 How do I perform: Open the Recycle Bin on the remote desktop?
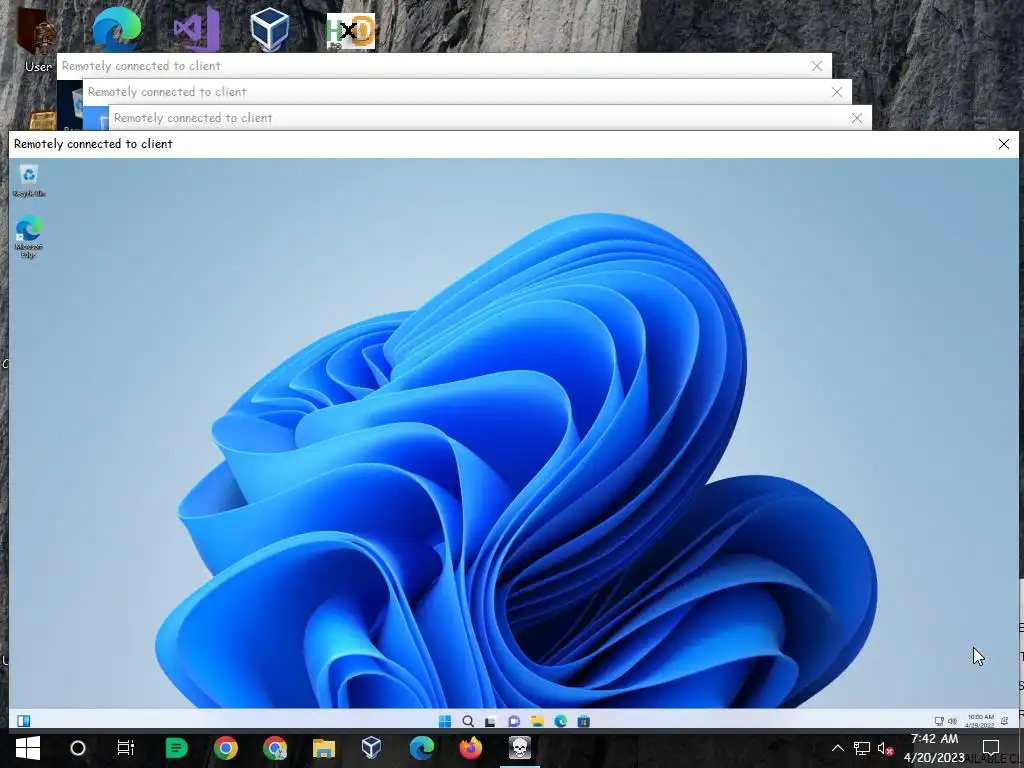tap(28, 180)
